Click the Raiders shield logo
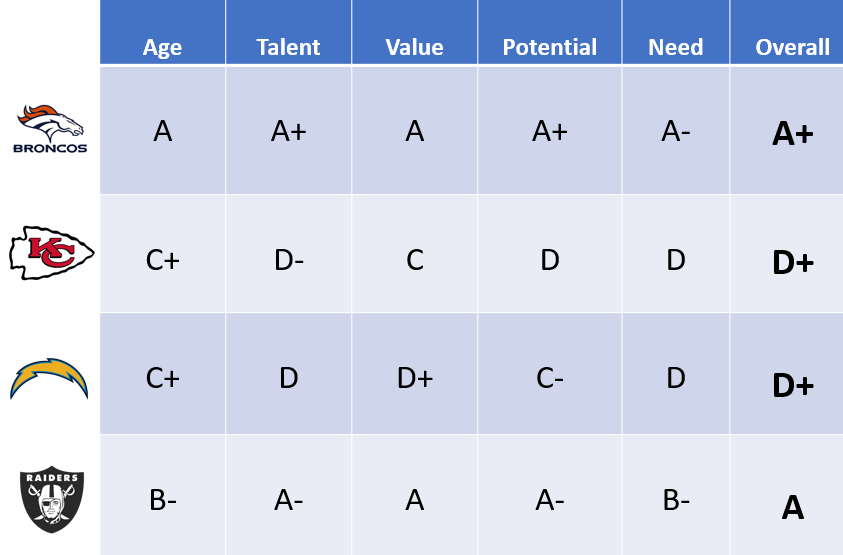 click(x=52, y=500)
